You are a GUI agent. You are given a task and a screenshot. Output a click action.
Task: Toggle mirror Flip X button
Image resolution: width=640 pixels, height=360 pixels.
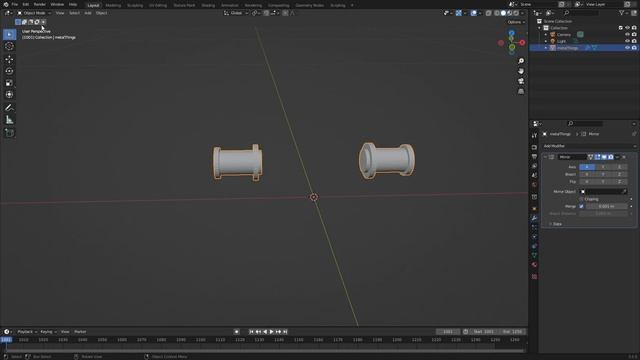(x=587, y=182)
